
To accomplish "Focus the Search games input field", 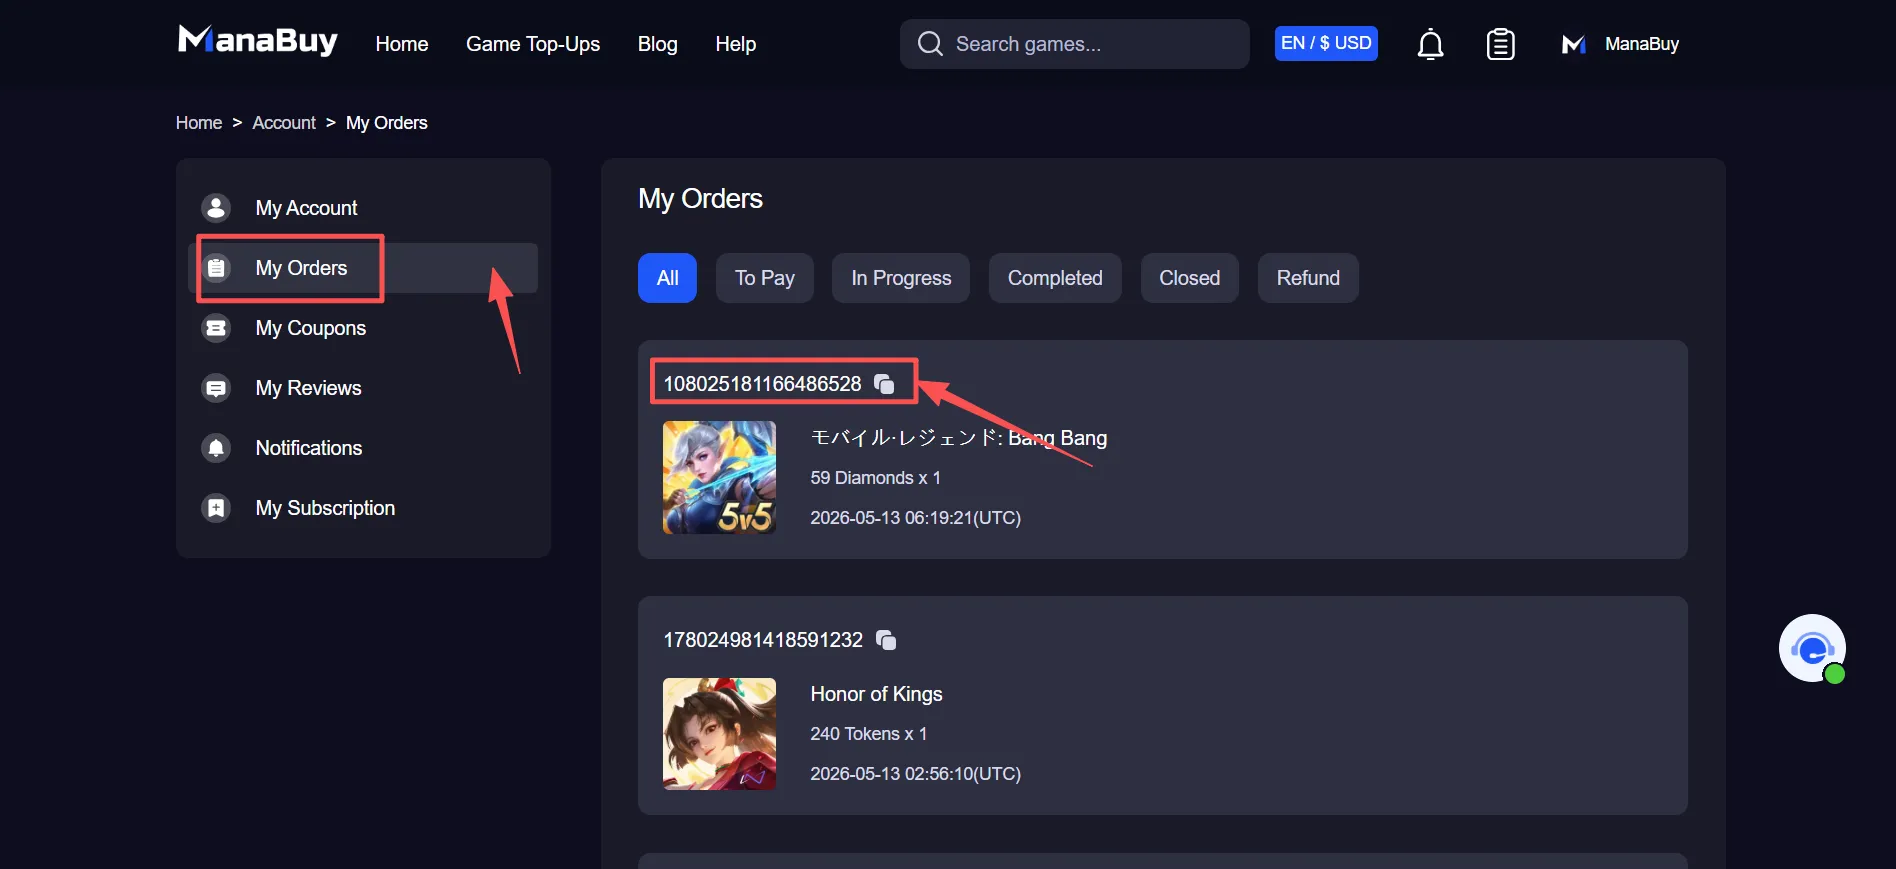I will [x=1075, y=44].
